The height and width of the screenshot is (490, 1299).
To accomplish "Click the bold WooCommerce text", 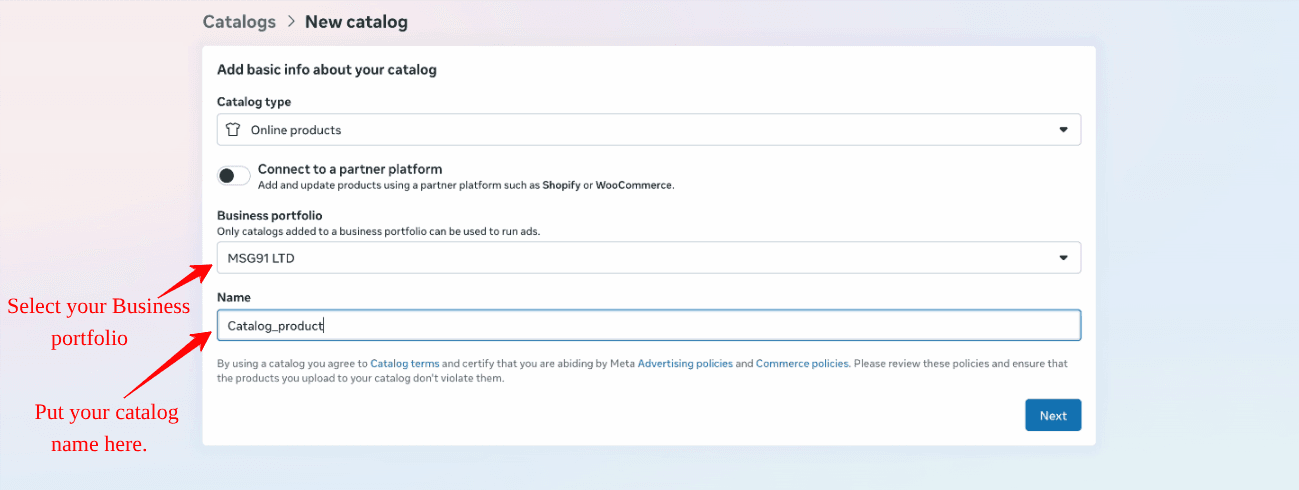I will pos(634,185).
